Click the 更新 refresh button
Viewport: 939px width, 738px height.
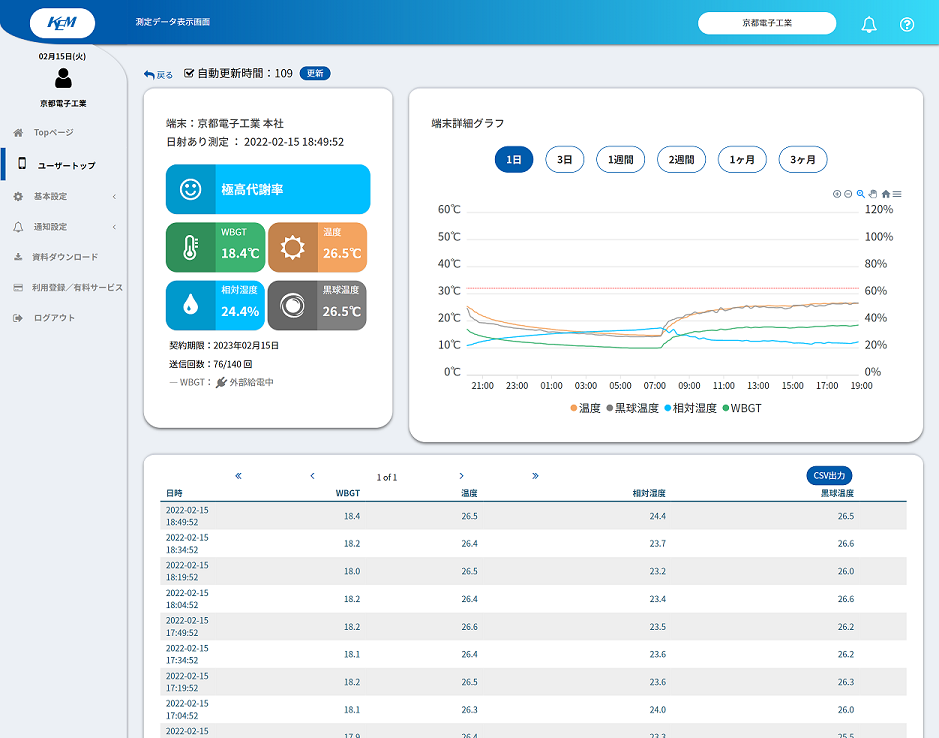(x=315, y=73)
